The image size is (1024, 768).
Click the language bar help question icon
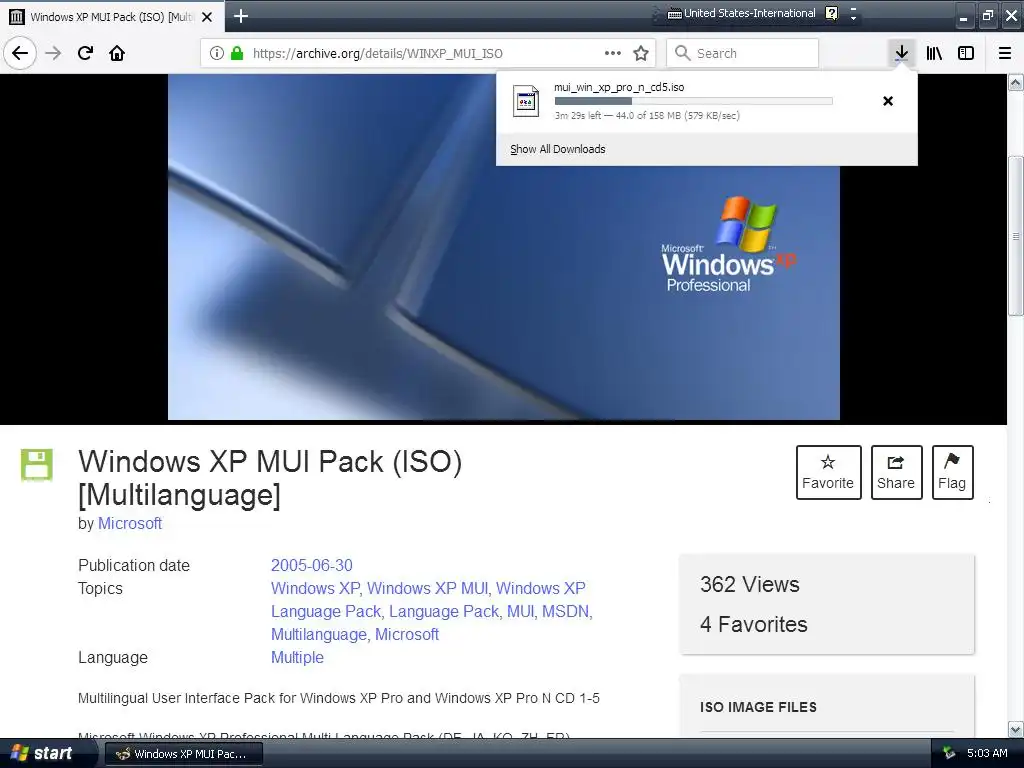(831, 13)
